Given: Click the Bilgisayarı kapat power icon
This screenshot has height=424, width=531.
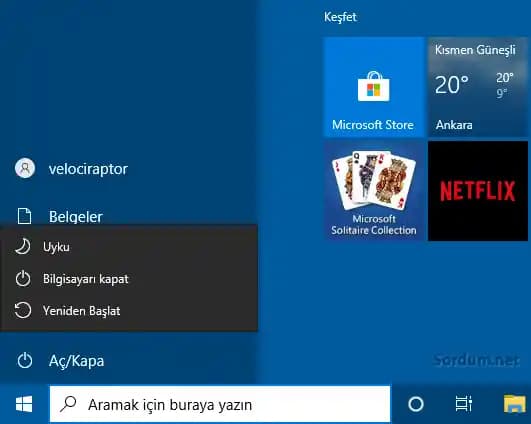Looking at the screenshot, I should 23,279.
